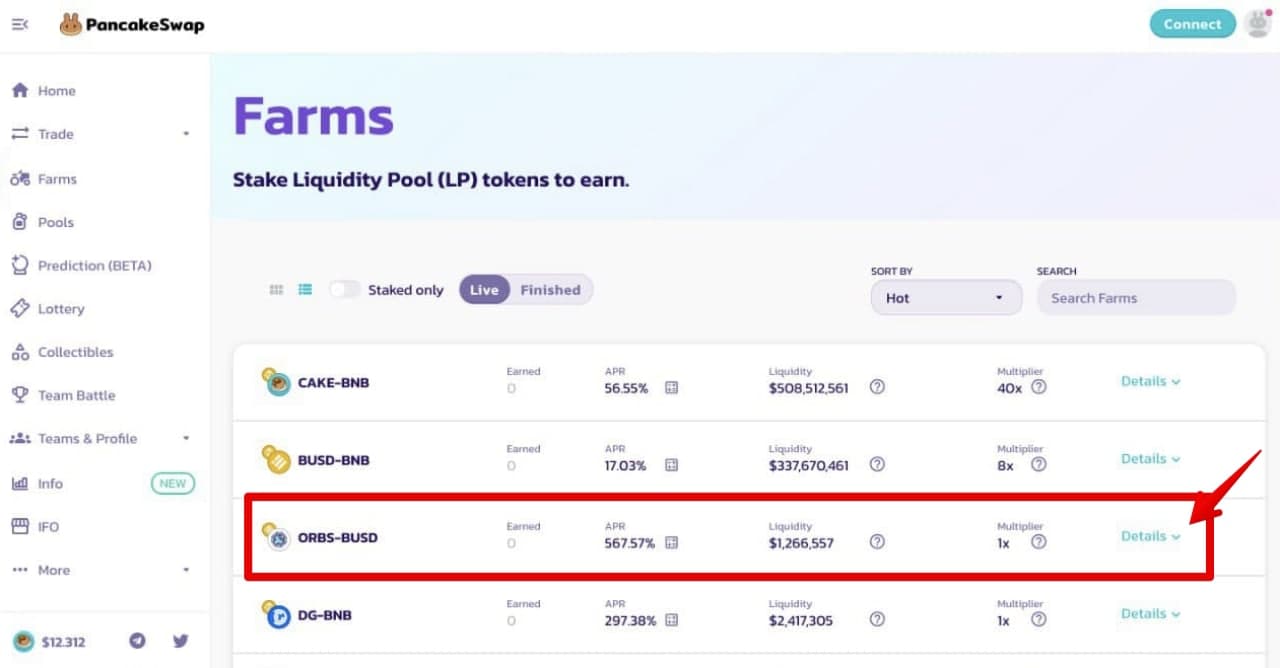Select the Live farms toggle
Image resolution: width=1280 pixels, height=668 pixels.
(484, 290)
